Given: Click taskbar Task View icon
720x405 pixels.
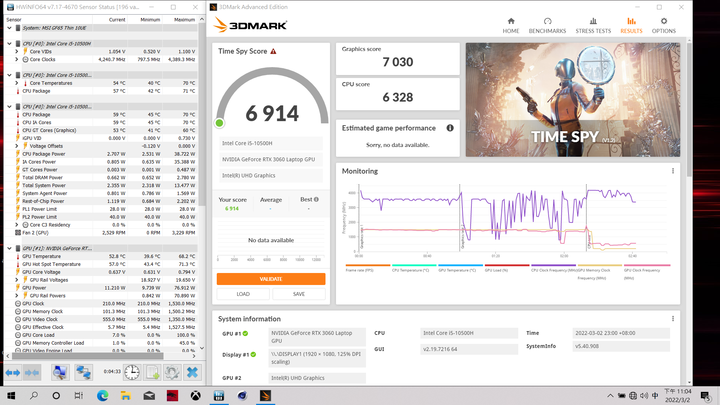Looking at the screenshot, I should (x=79, y=395).
